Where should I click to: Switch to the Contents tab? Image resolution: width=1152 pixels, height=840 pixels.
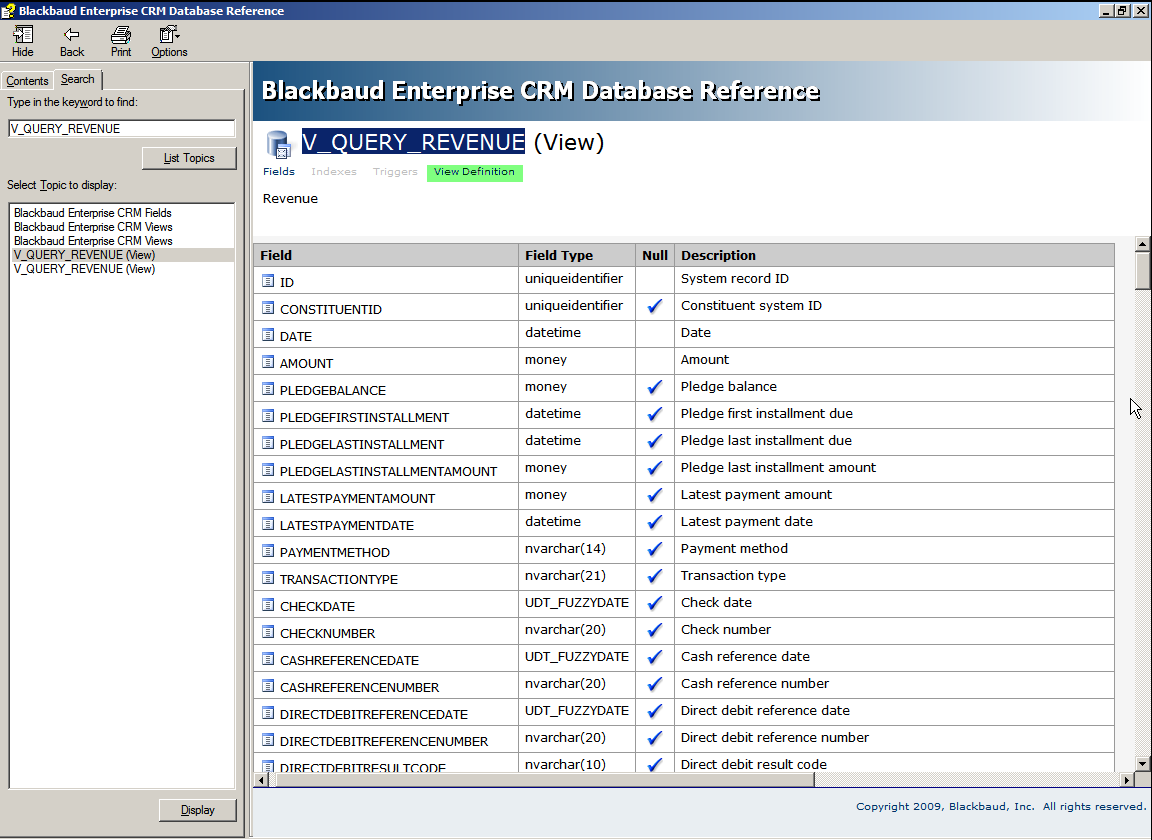[27, 81]
